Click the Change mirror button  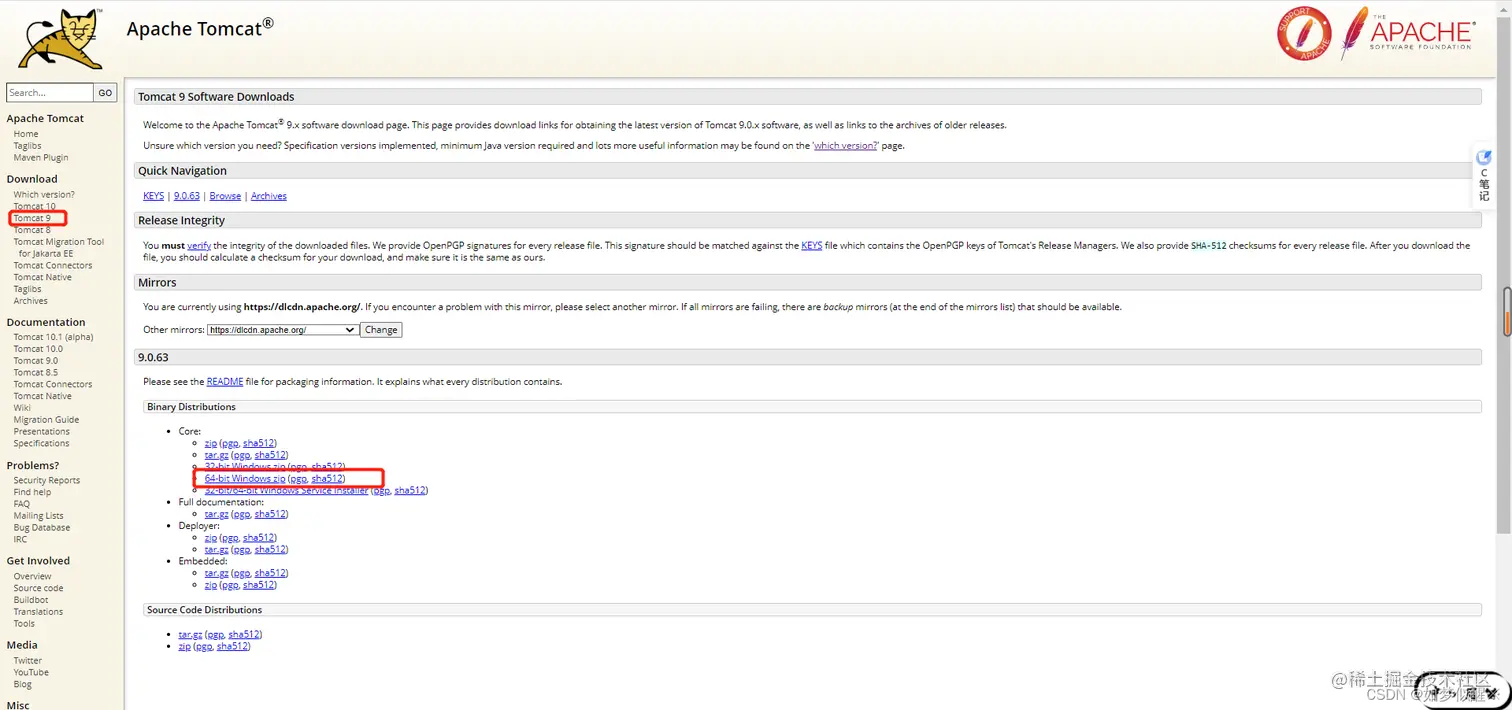click(x=381, y=330)
